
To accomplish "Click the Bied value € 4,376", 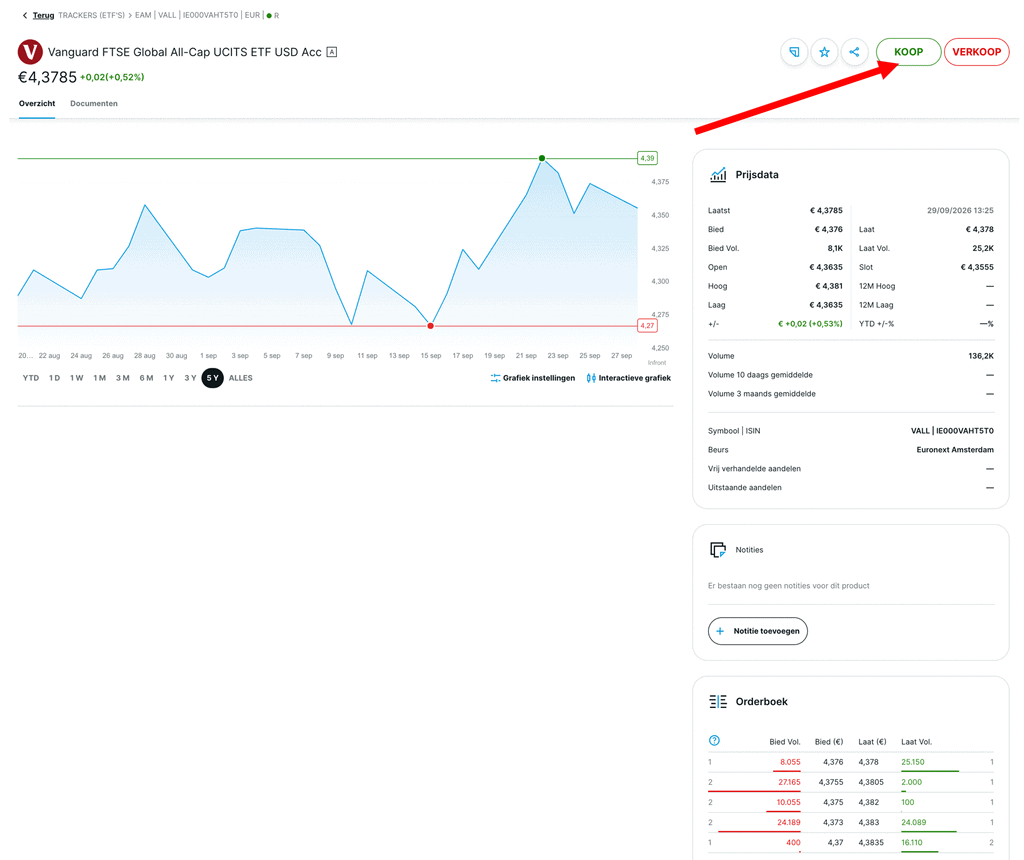I will pyautogui.click(x=828, y=229).
